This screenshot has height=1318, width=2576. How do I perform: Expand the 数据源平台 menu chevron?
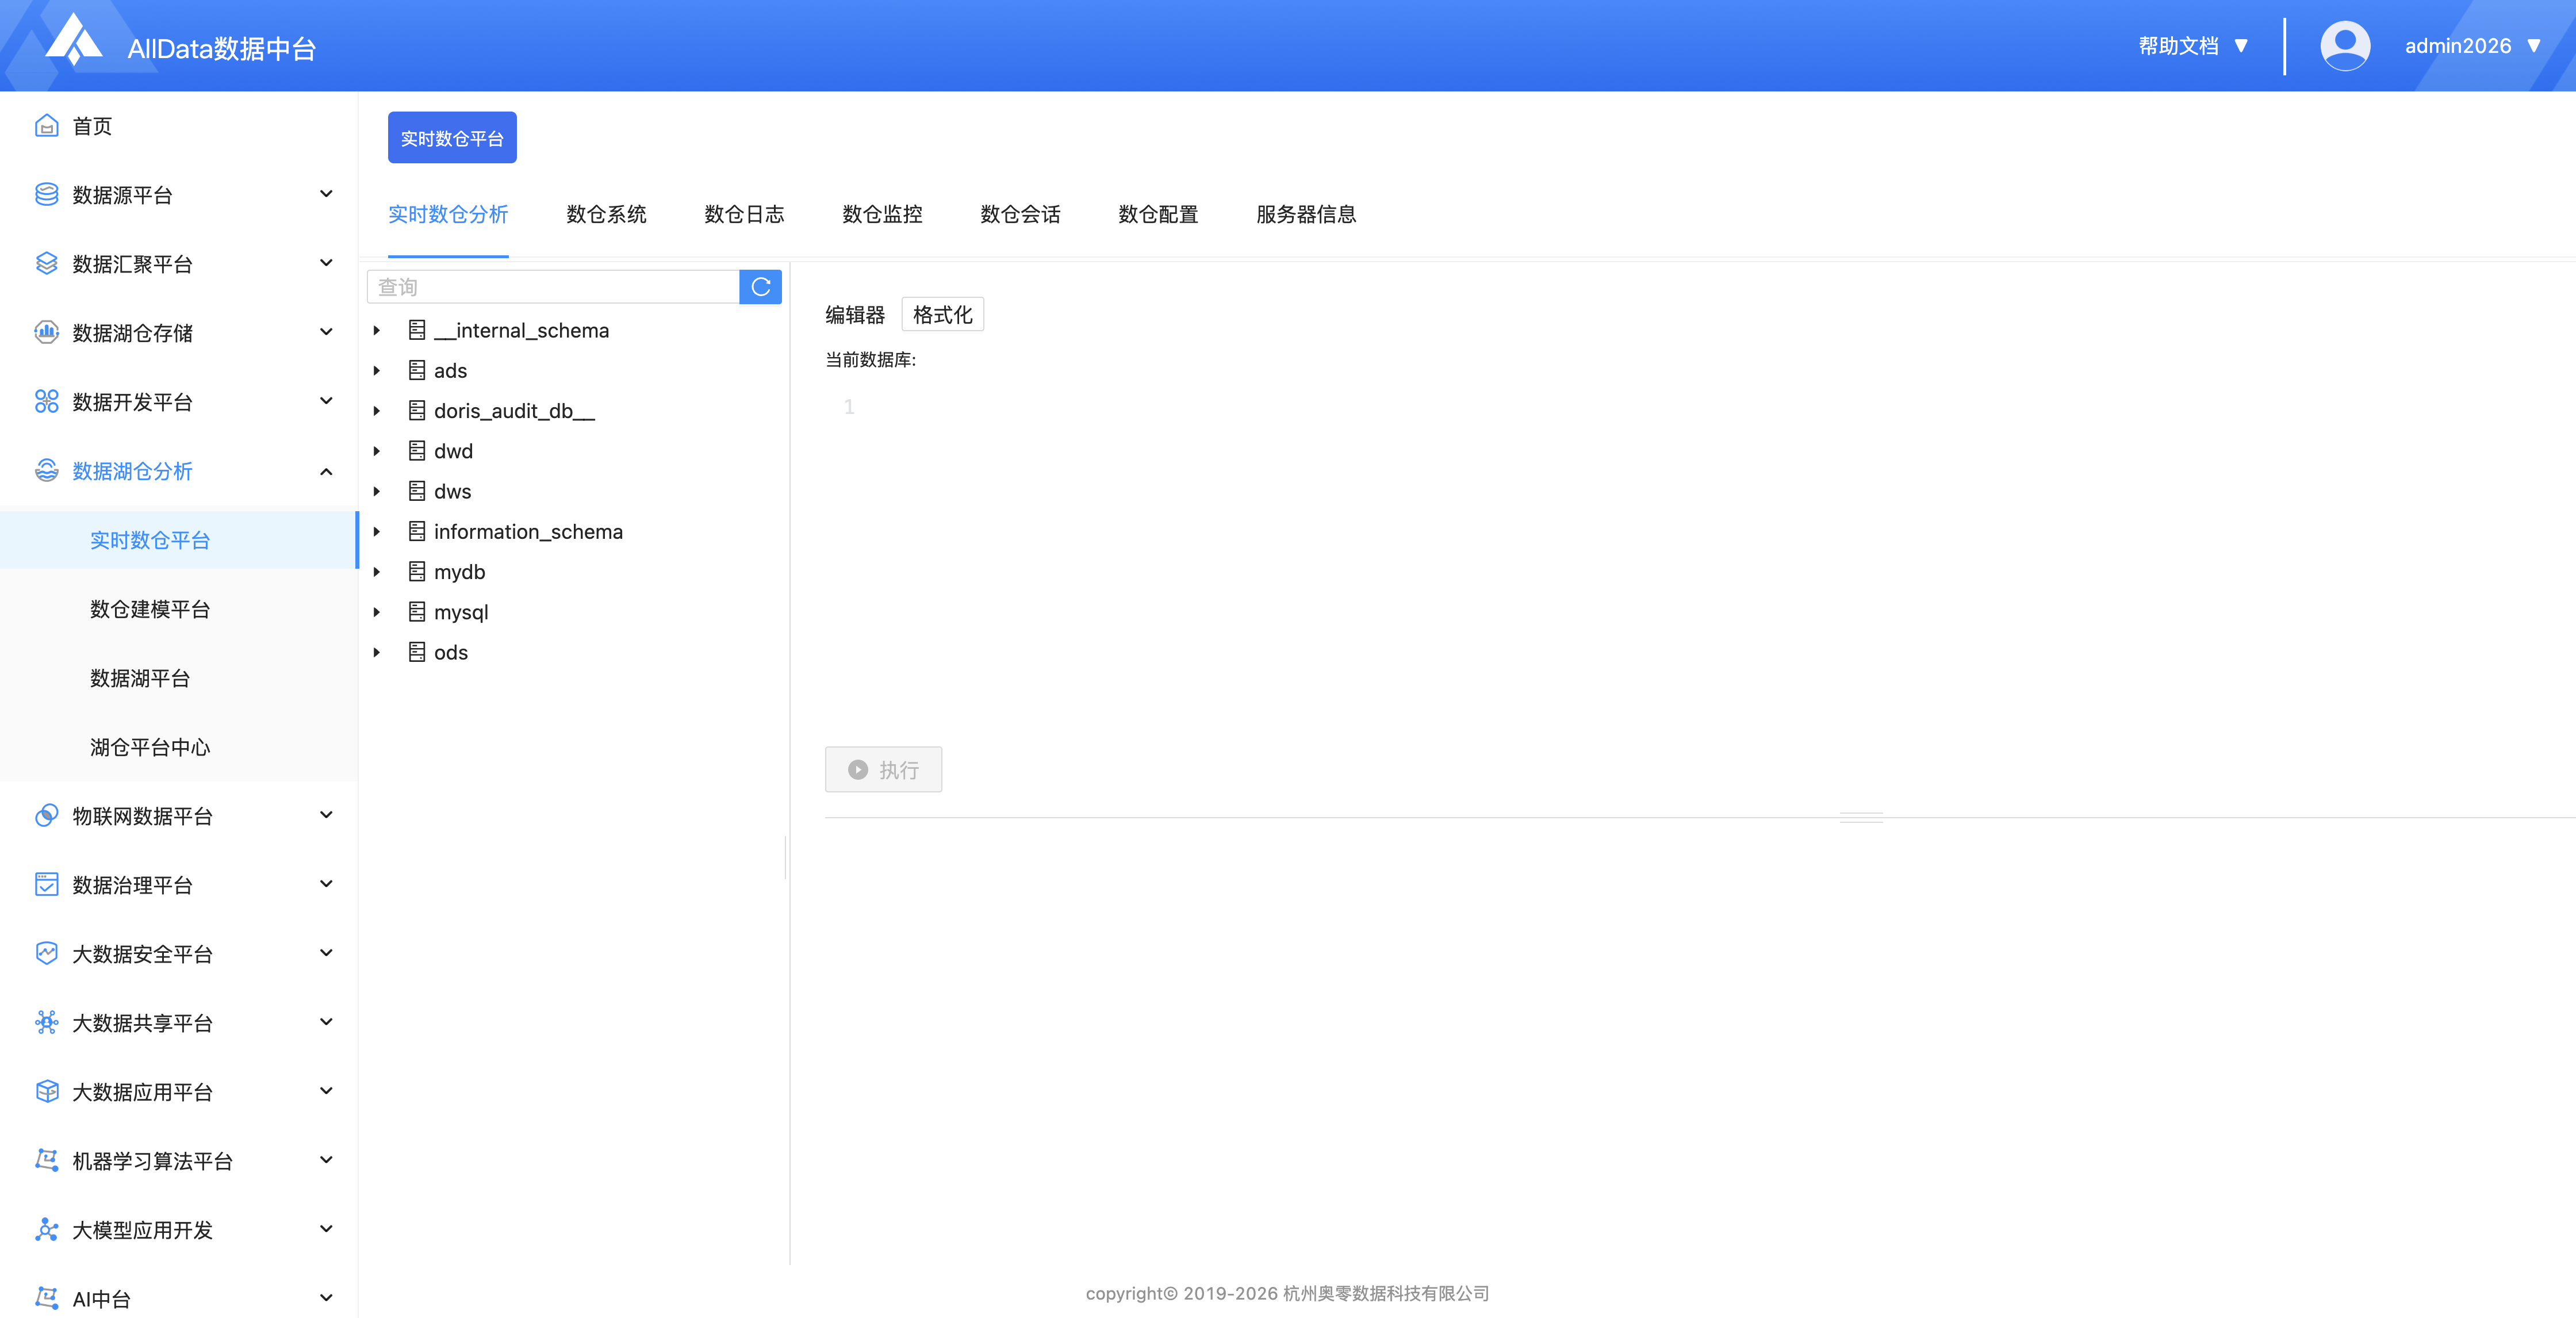click(x=326, y=194)
